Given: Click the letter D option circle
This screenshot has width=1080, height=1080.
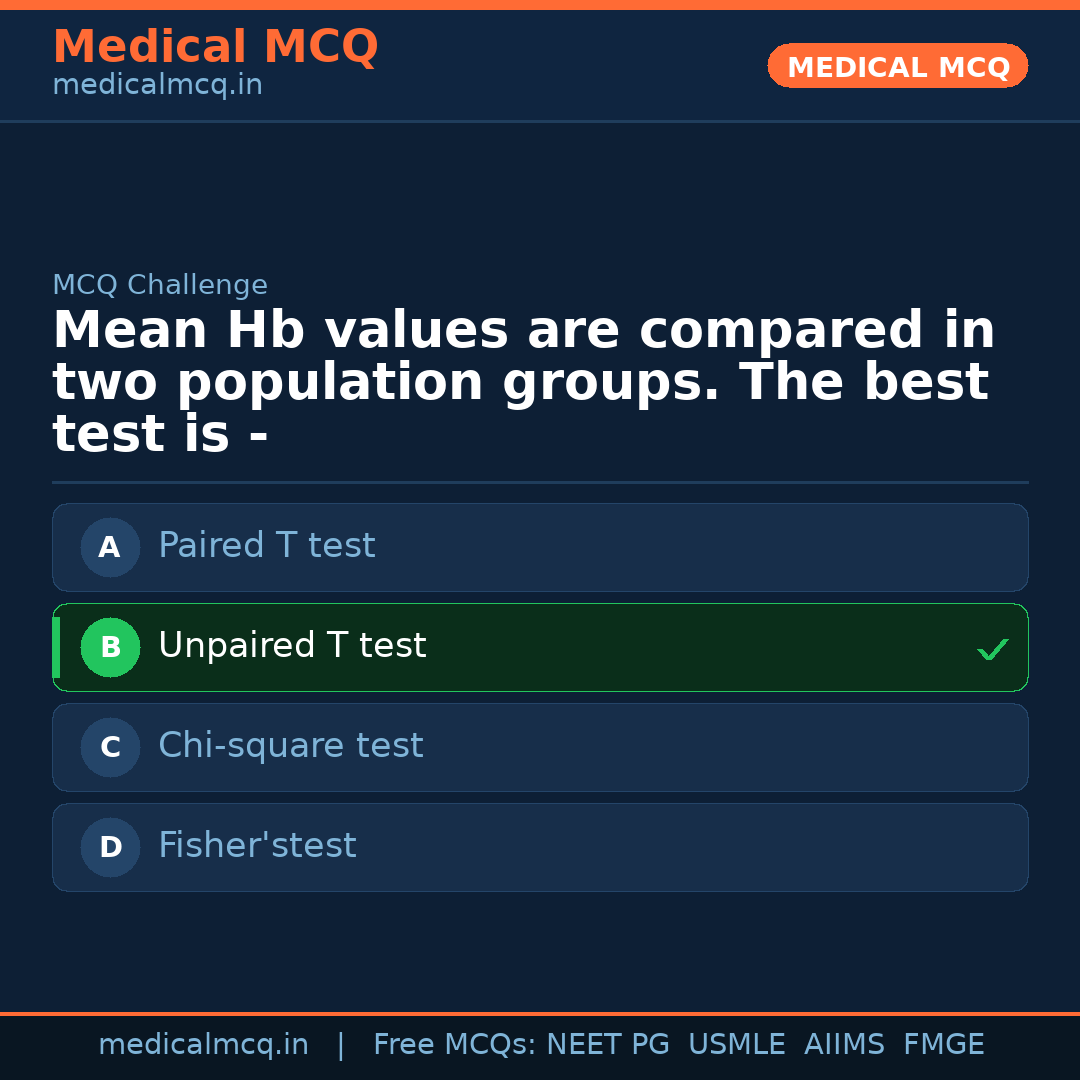Looking at the screenshot, I should pos(110,847).
